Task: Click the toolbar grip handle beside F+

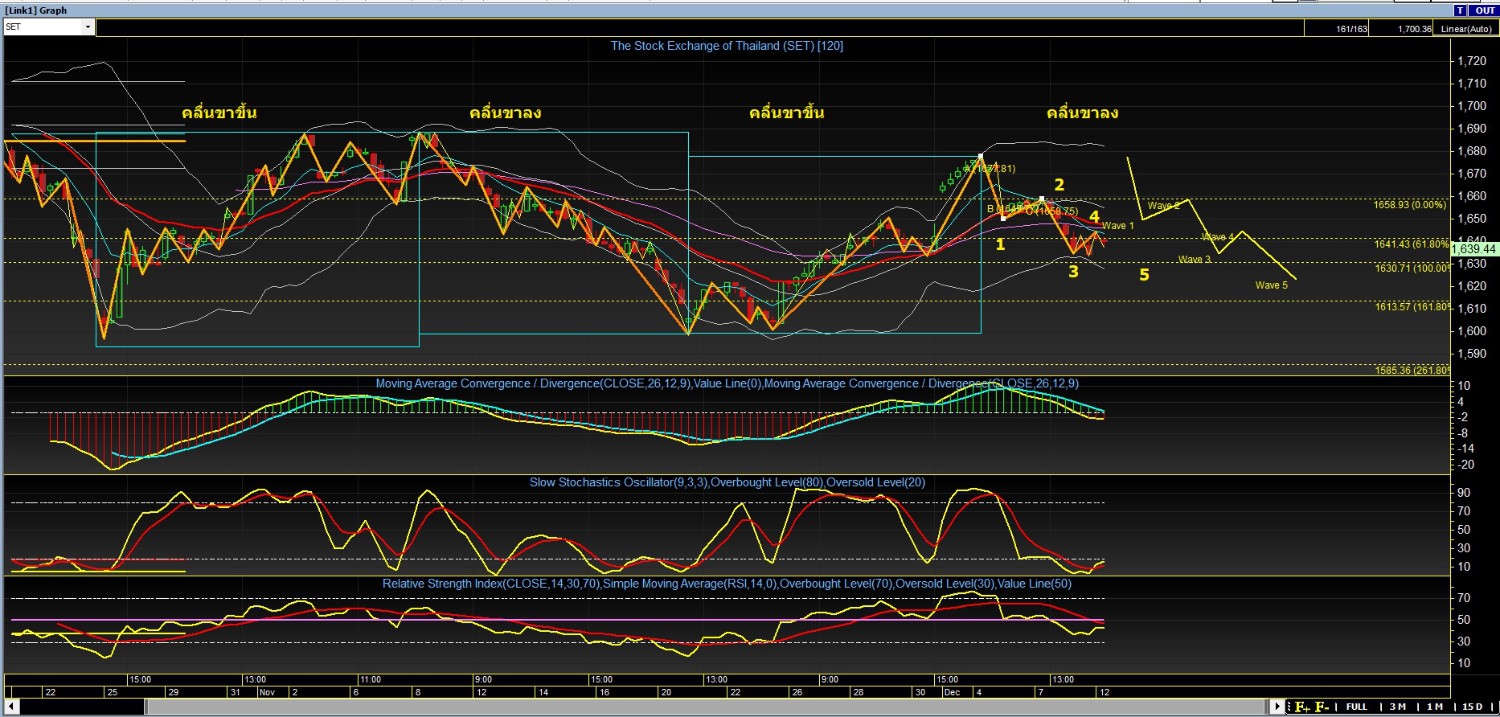Action: [1289, 707]
